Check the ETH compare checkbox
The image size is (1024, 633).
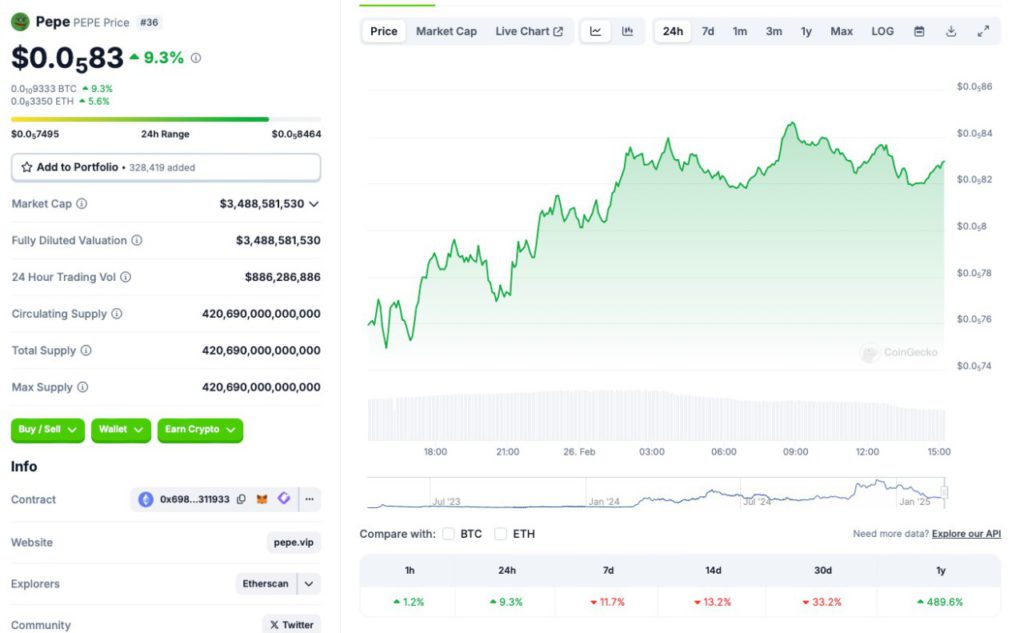pyautogui.click(x=500, y=534)
